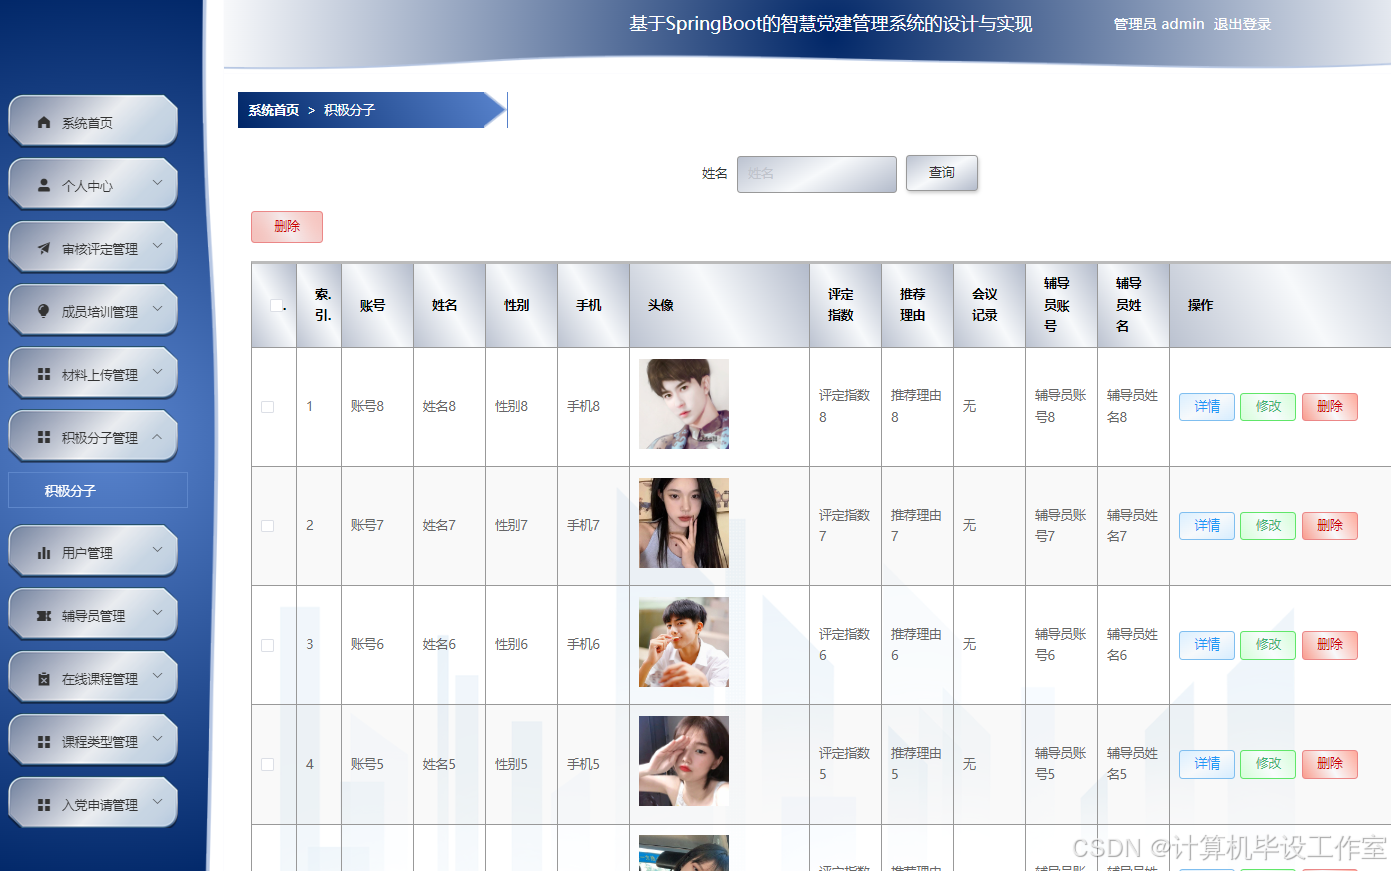Click the grid icon beside 入党申请管理
Screen dimensions: 1391x871
44,805
